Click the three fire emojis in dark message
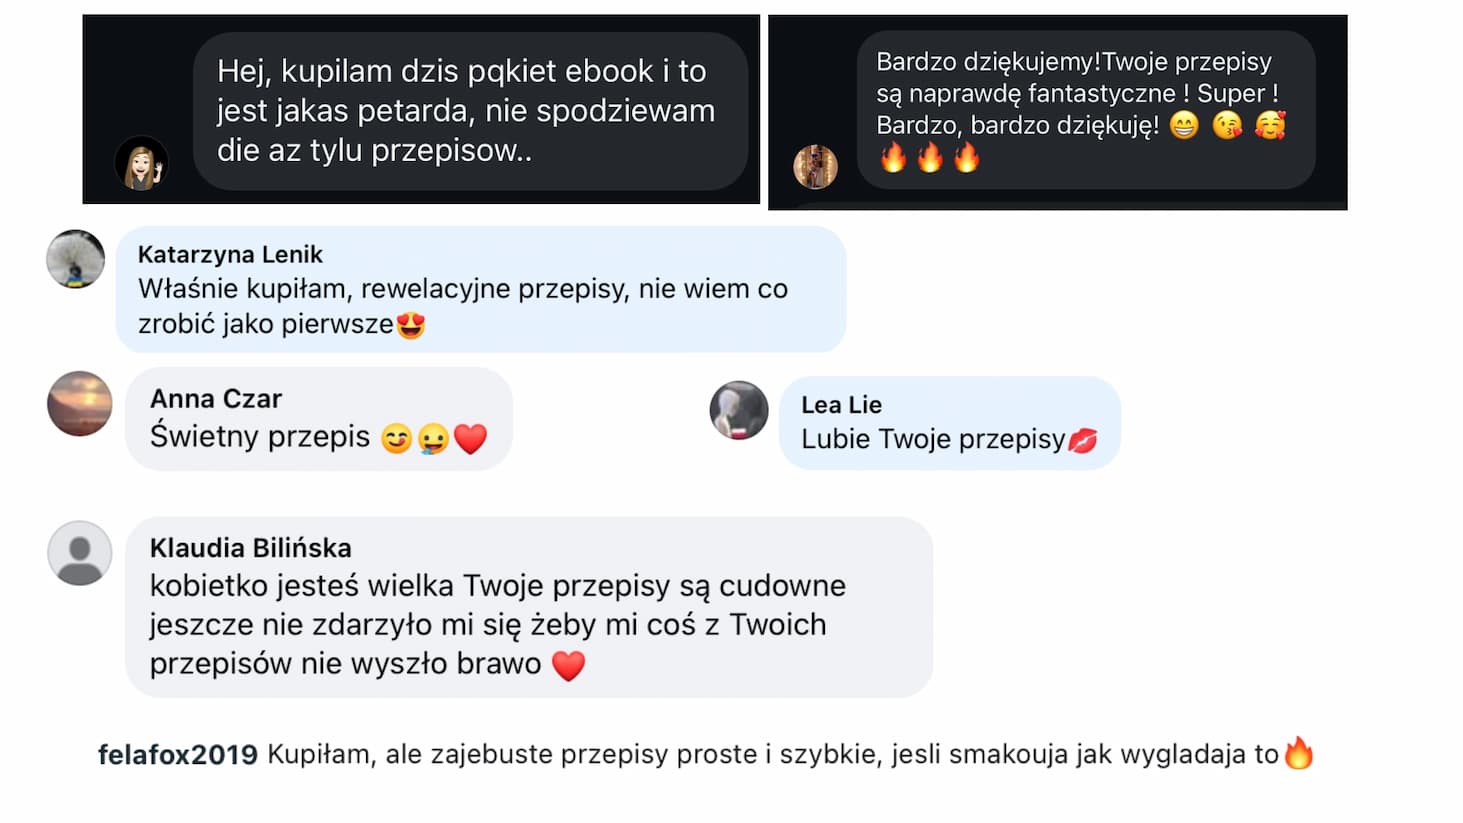1463x823 pixels. coord(930,157)
